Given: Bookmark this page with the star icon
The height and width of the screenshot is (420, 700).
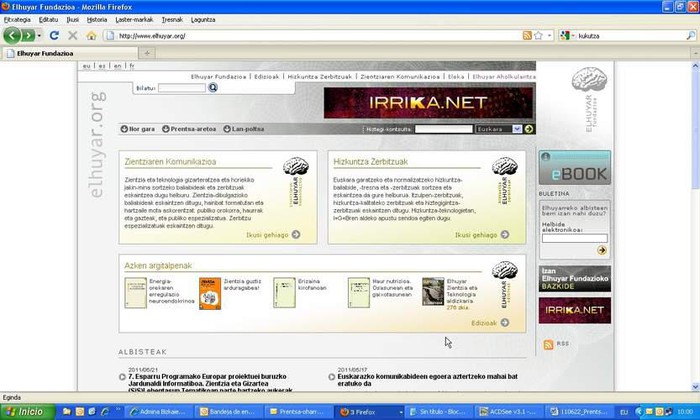Looking at the screenshot, I should [x=538, y=35].
